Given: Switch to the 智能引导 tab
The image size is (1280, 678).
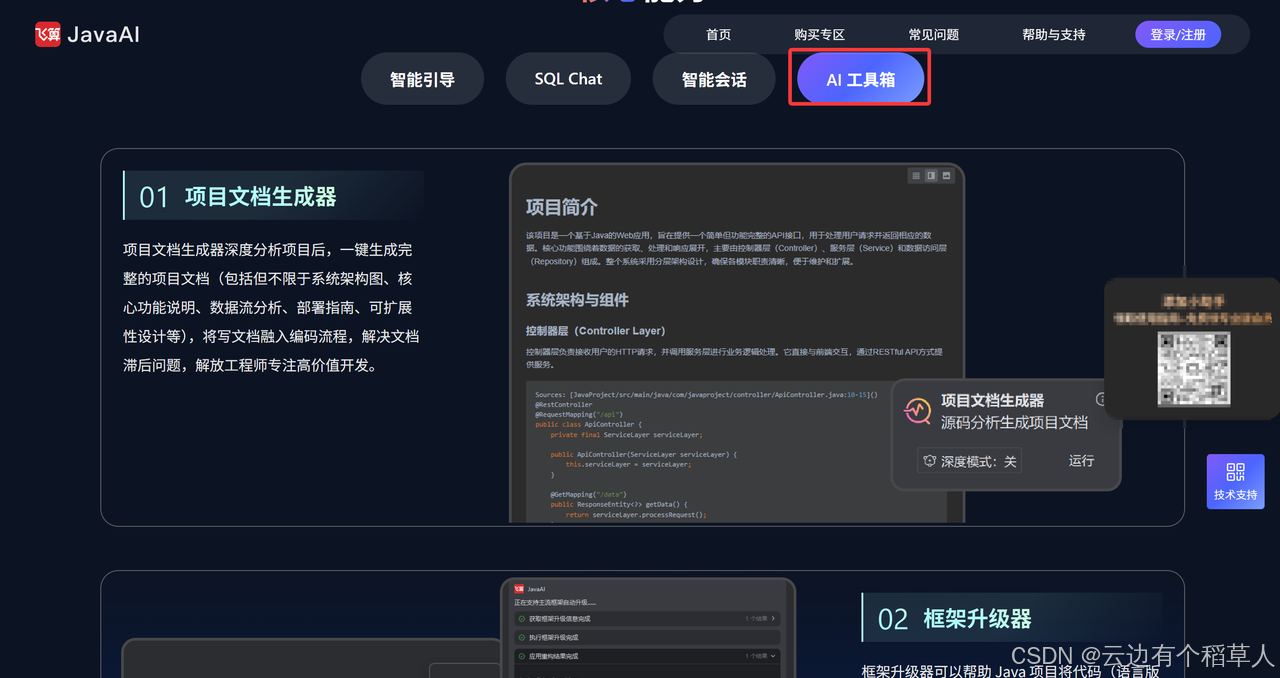Looking at the screenshot, I should pyautogui.click(x=422, y=79).
